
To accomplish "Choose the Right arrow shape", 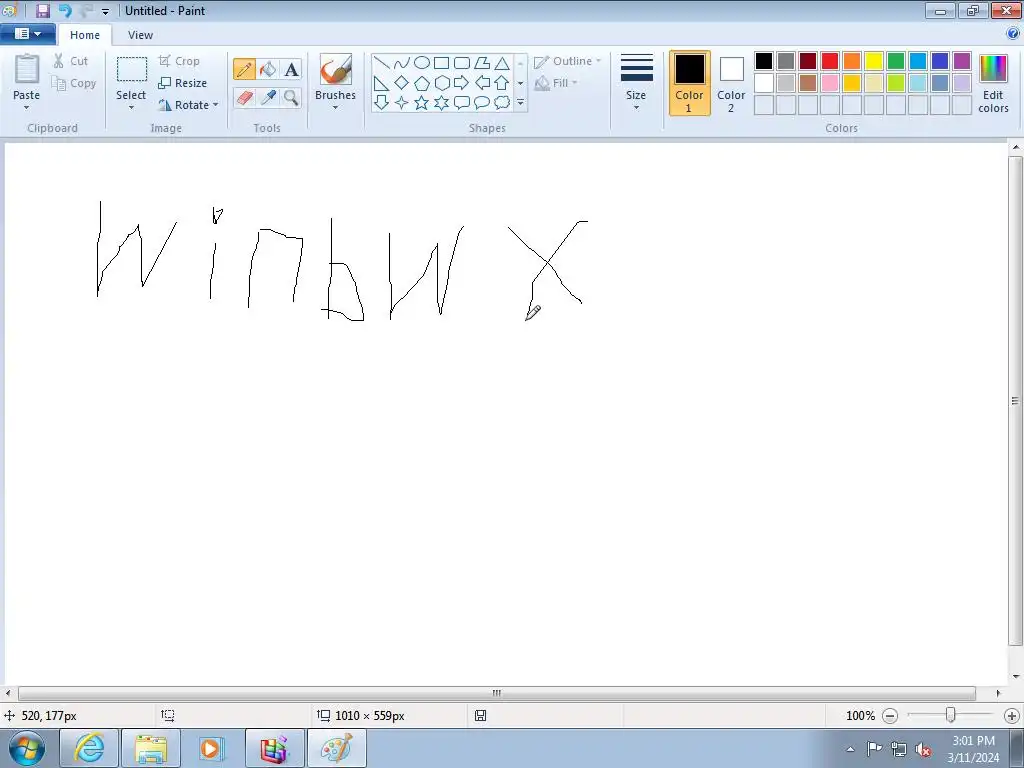I will pos(462,83).
